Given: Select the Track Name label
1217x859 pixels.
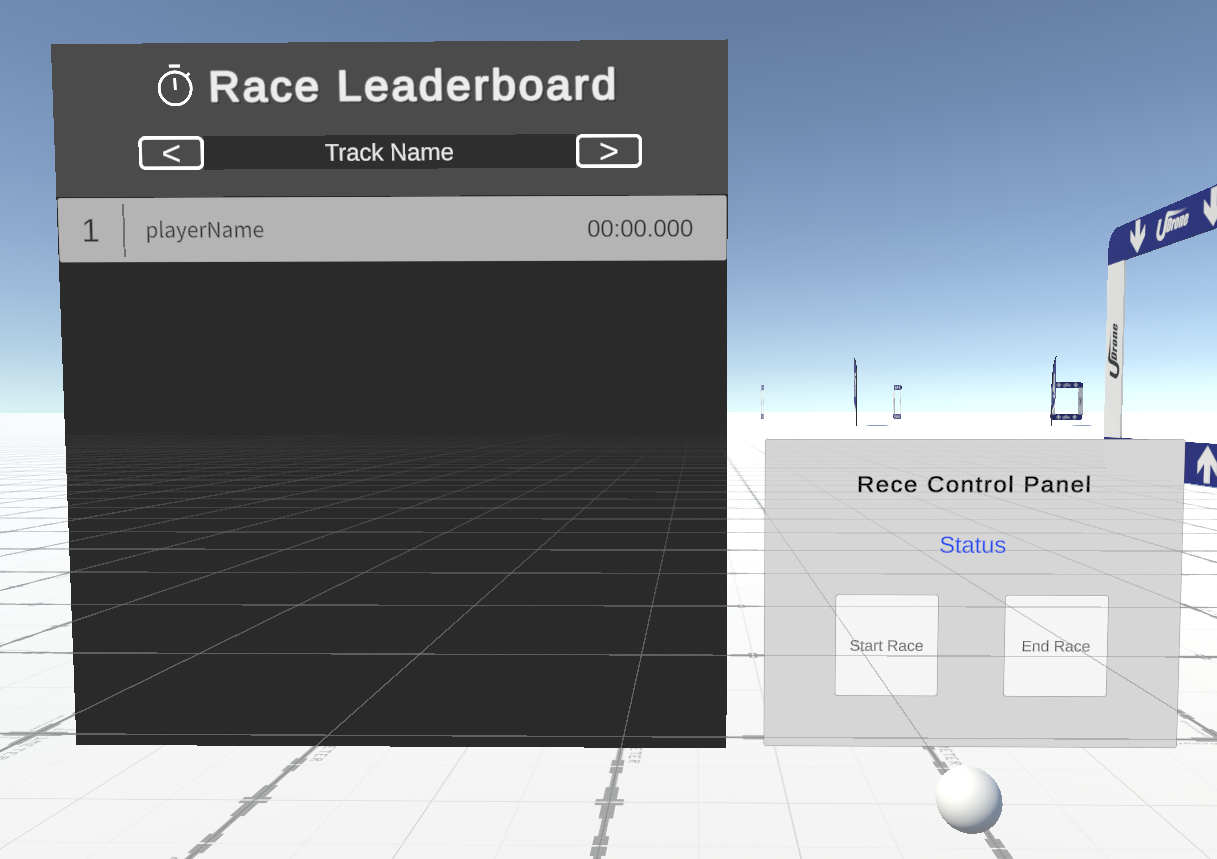Looking at the screenshot, I should click(x=389, y=152).
